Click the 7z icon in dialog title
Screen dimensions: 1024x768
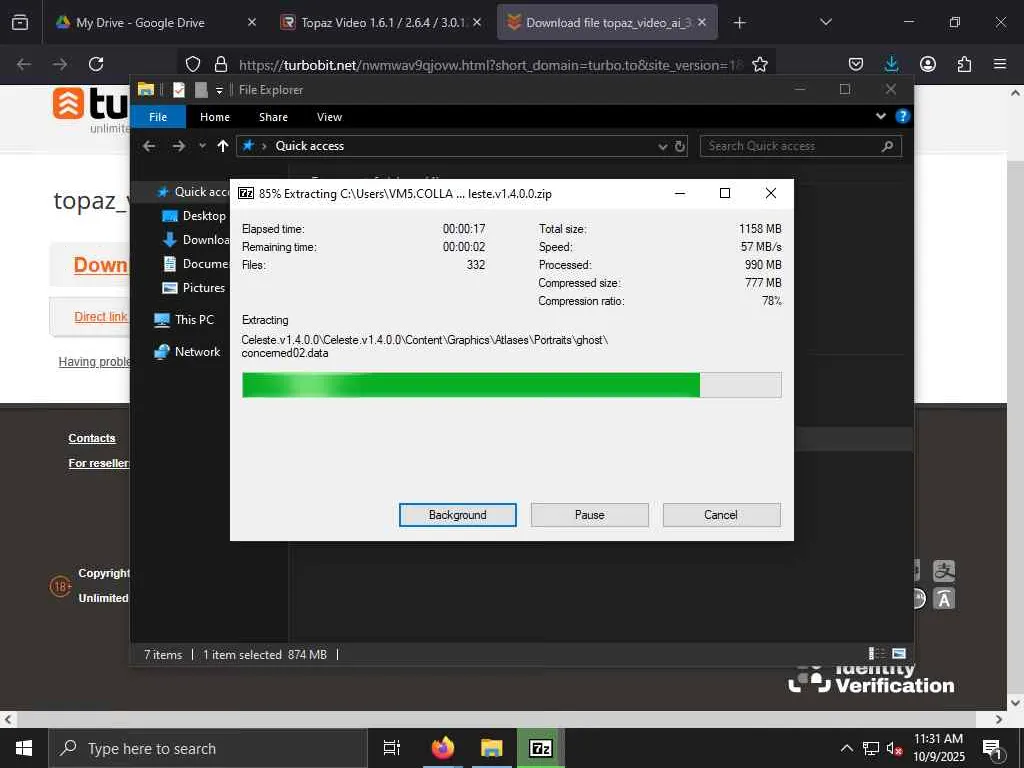click(246, 193)
